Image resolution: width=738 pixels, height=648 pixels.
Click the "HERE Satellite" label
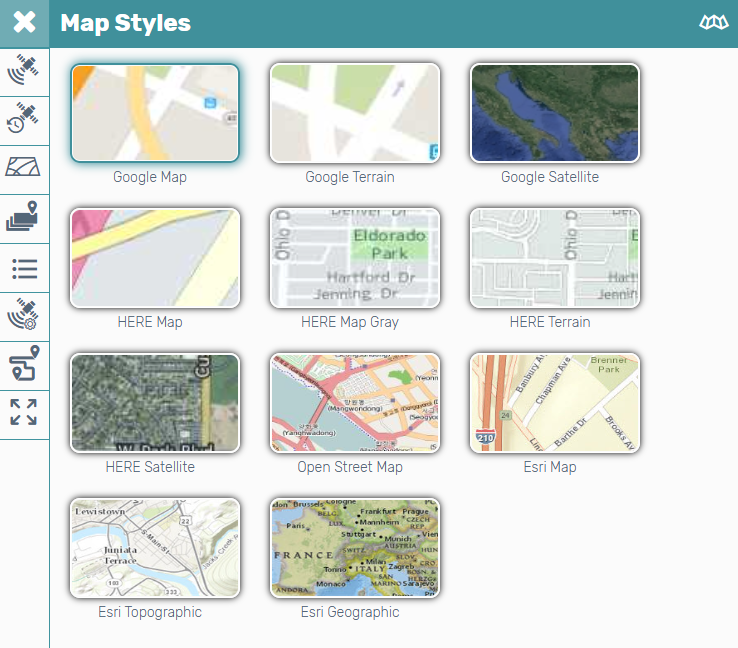(x=150, y=467)
